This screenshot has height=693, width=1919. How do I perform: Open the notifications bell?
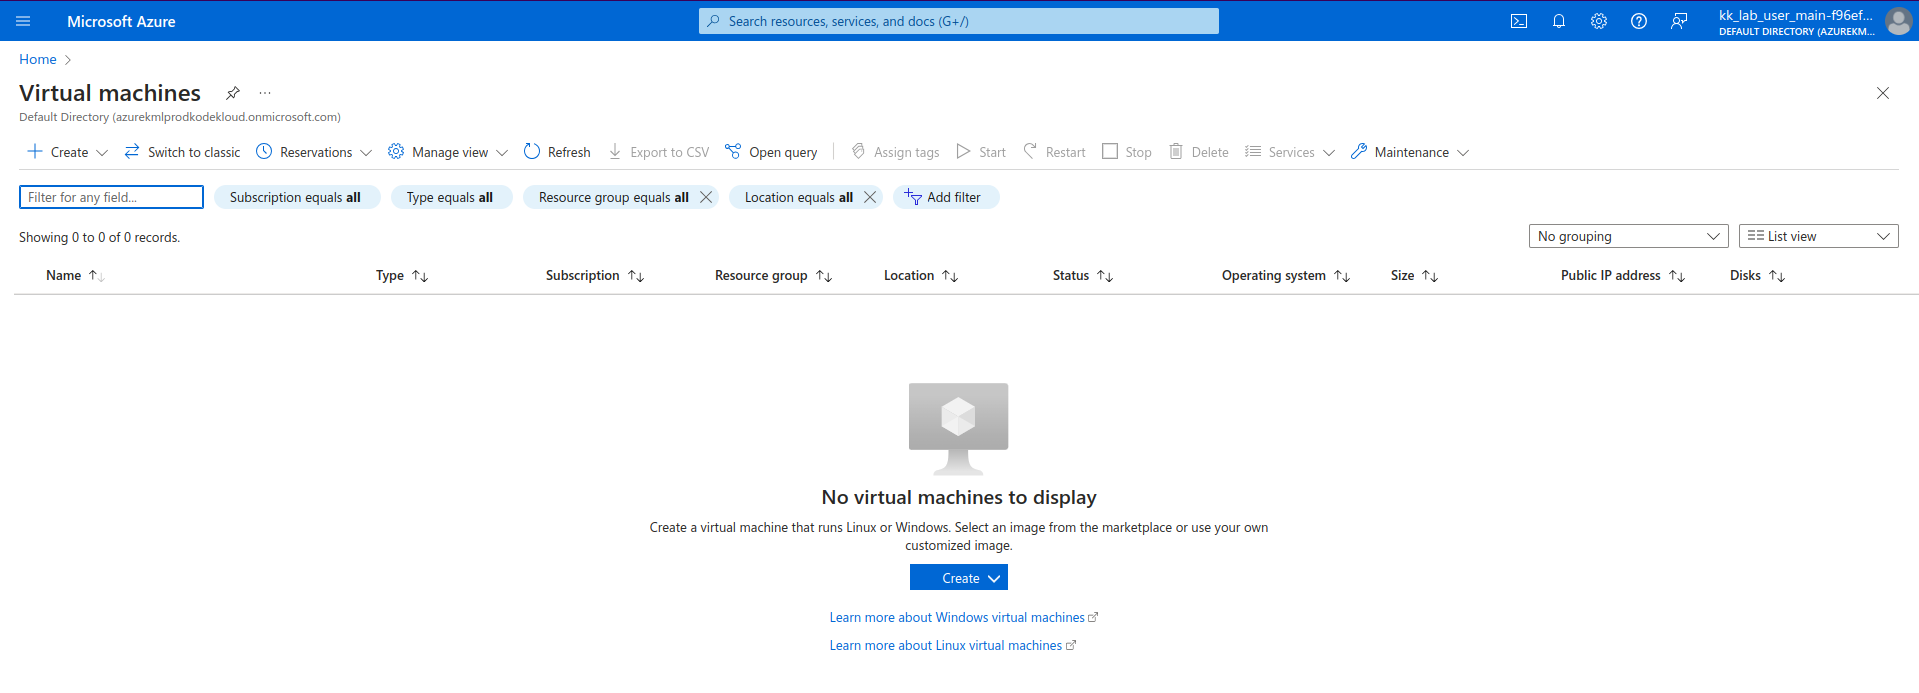tap(1558, 21)
